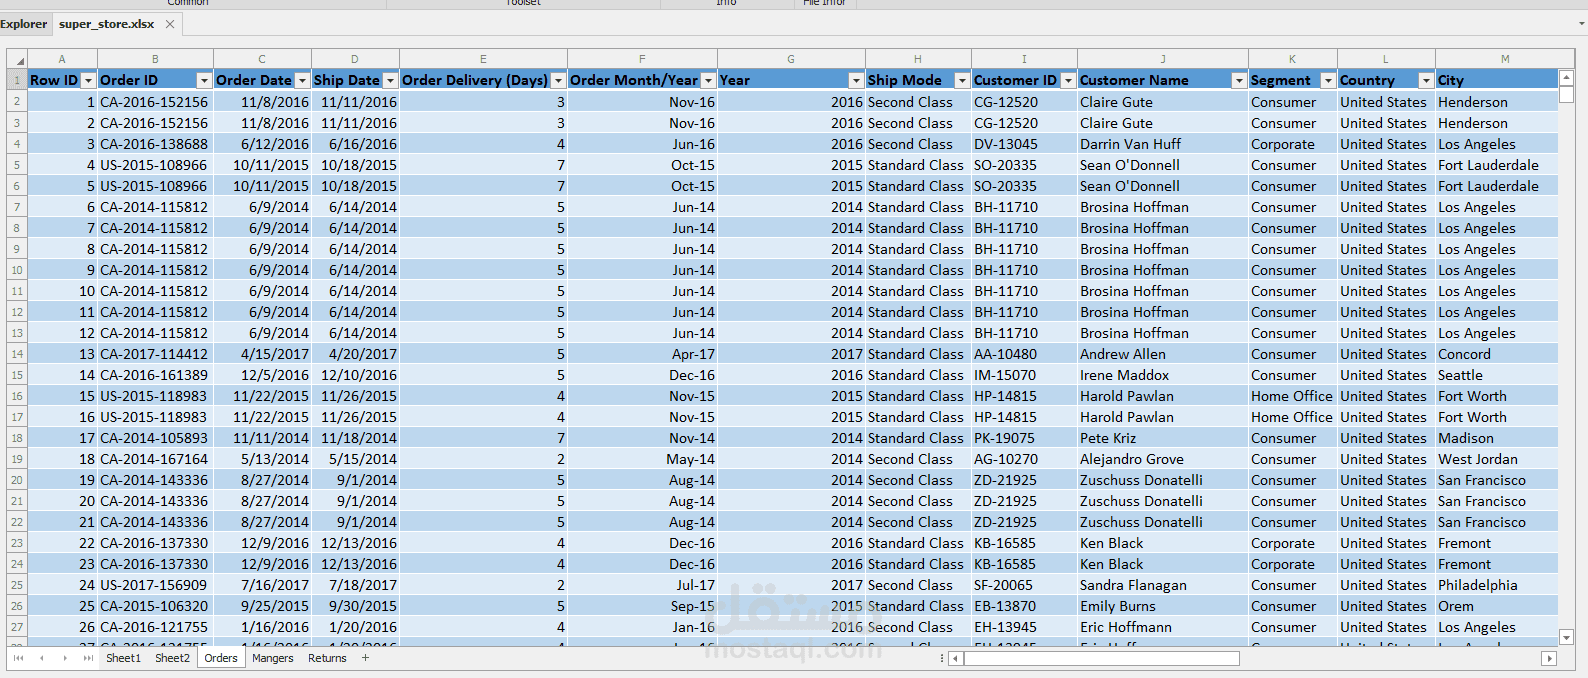Click the Seattle city cell
This screenshot has width=1588, height=678.
tap(1497, 375)
